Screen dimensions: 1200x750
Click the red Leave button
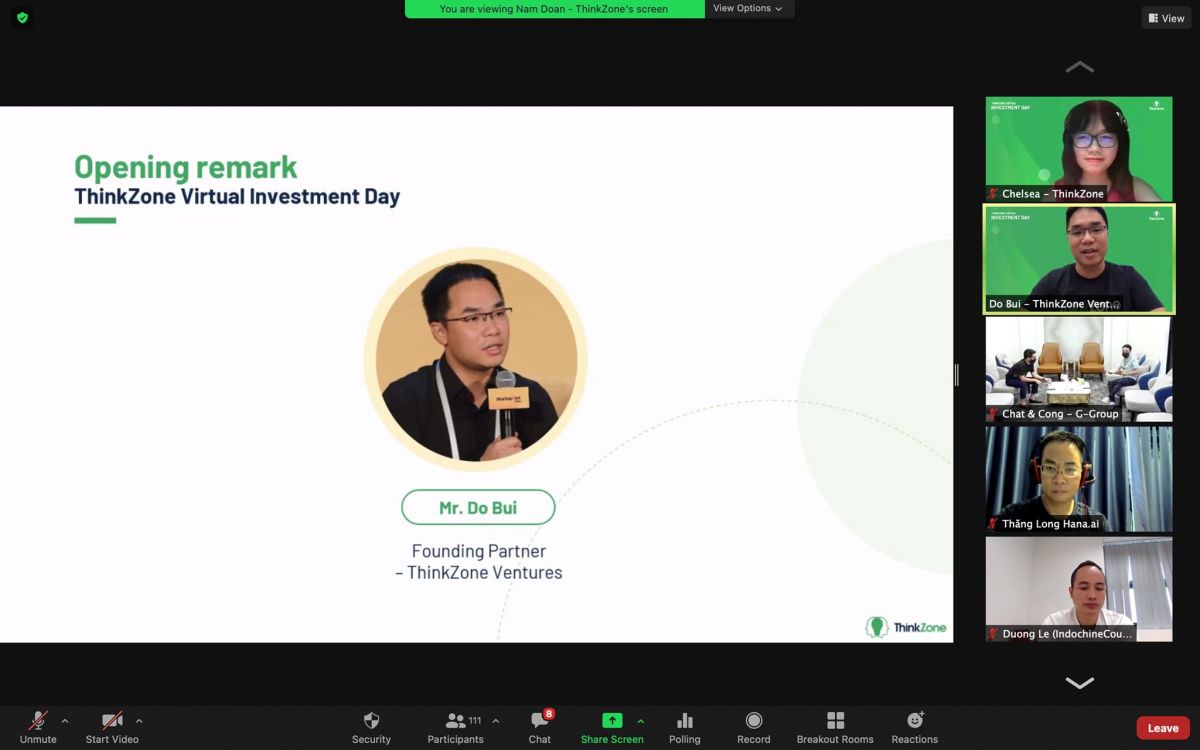(1163, 728)
